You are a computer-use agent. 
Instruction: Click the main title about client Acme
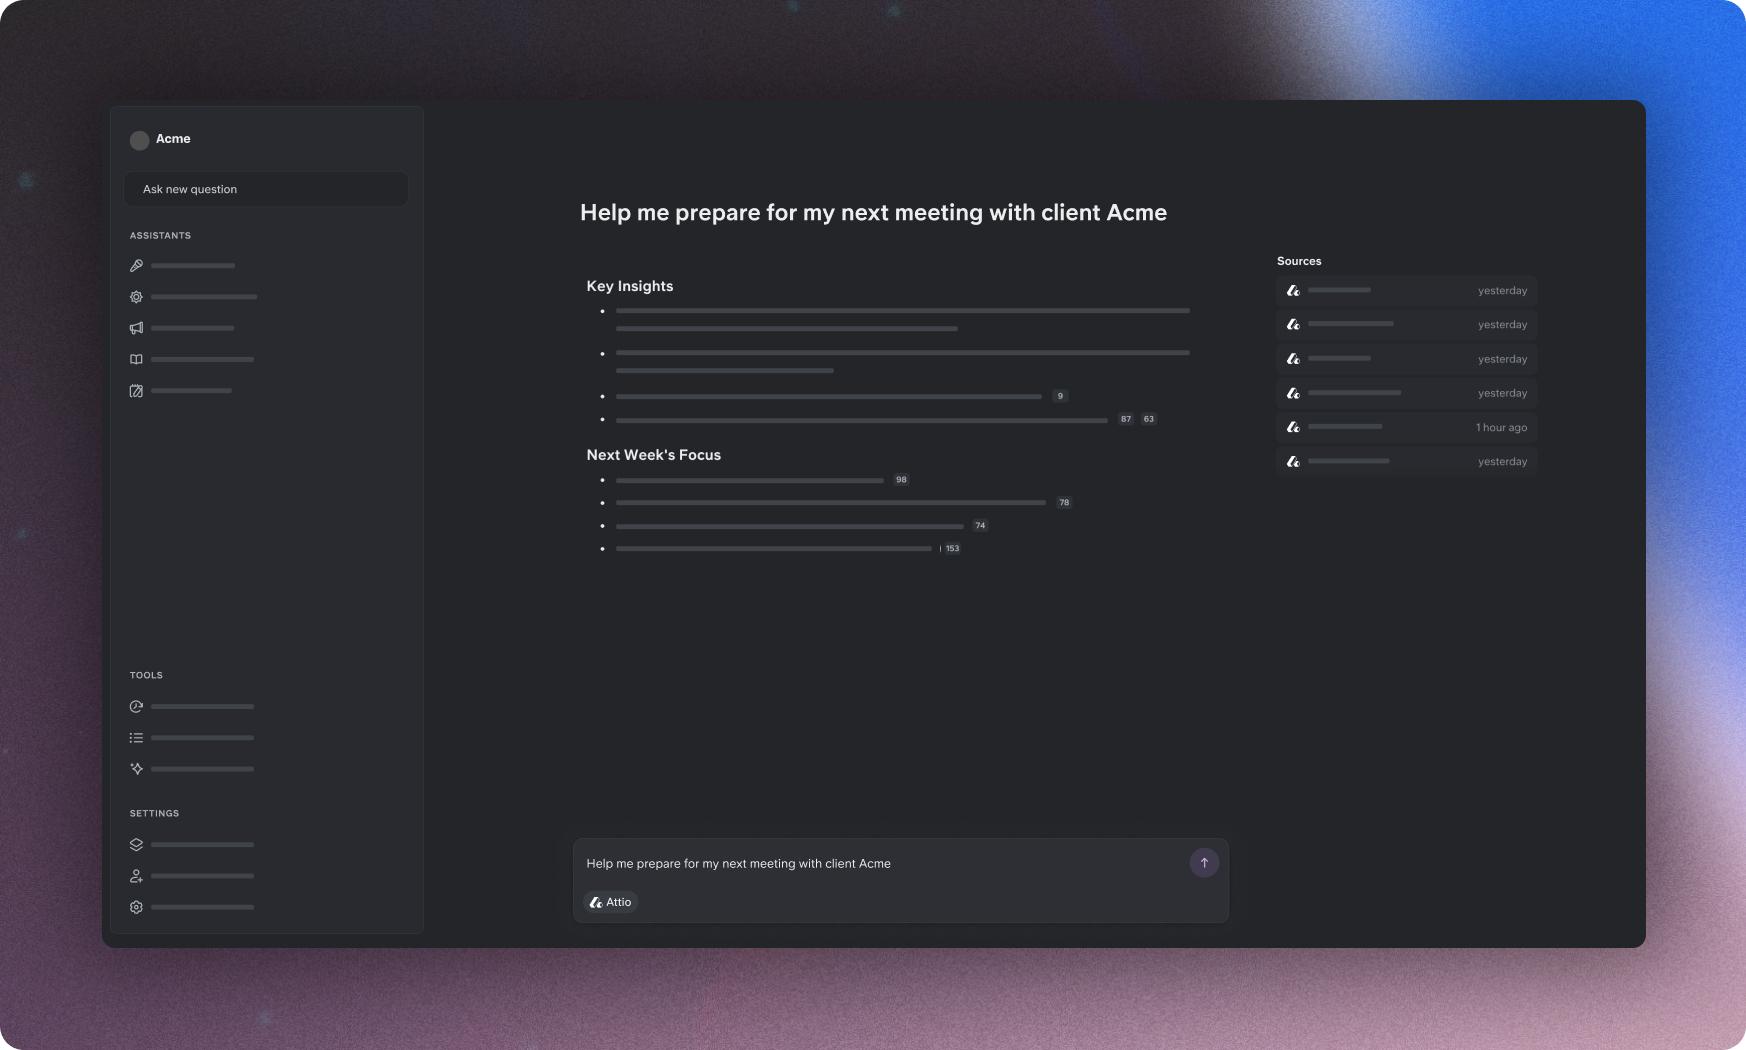pyautogui.click(x=874, y=212)
